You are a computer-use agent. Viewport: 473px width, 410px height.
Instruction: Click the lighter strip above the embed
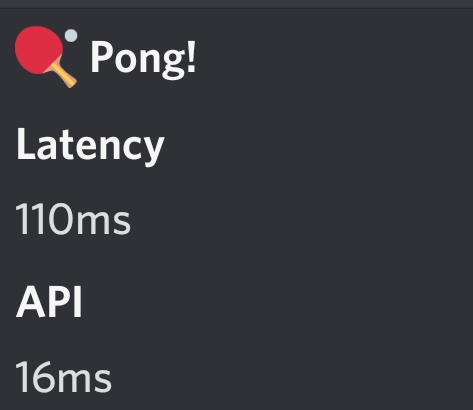coord(236,4)
